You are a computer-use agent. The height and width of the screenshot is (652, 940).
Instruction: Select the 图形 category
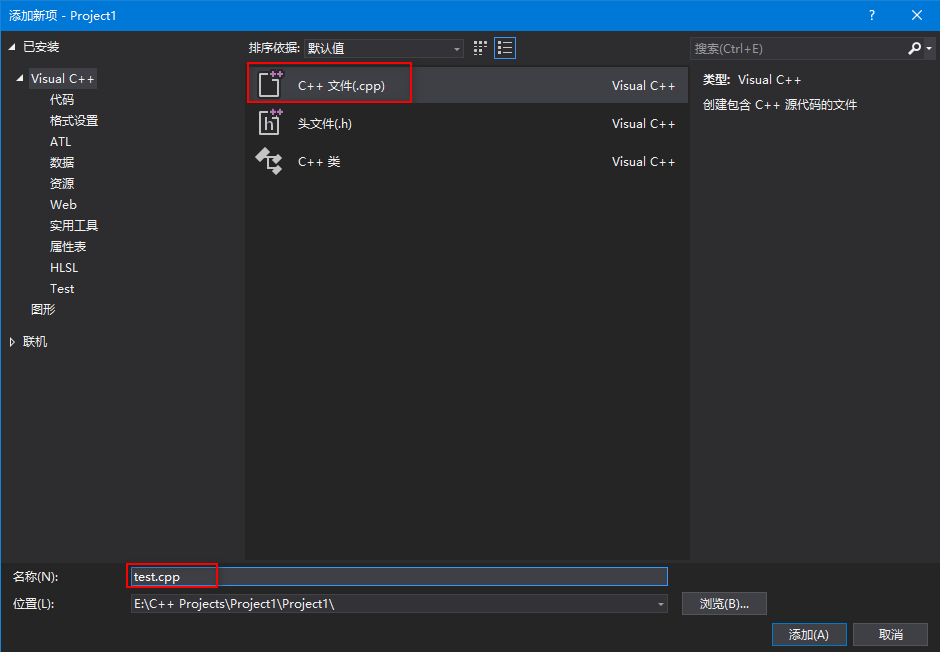click(43, 309)
